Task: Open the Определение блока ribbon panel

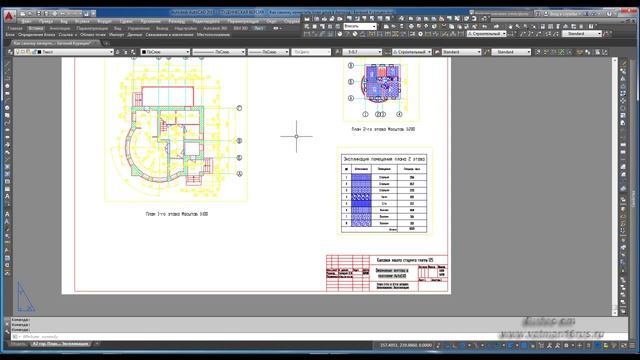Action: click(x=36, y=35)
